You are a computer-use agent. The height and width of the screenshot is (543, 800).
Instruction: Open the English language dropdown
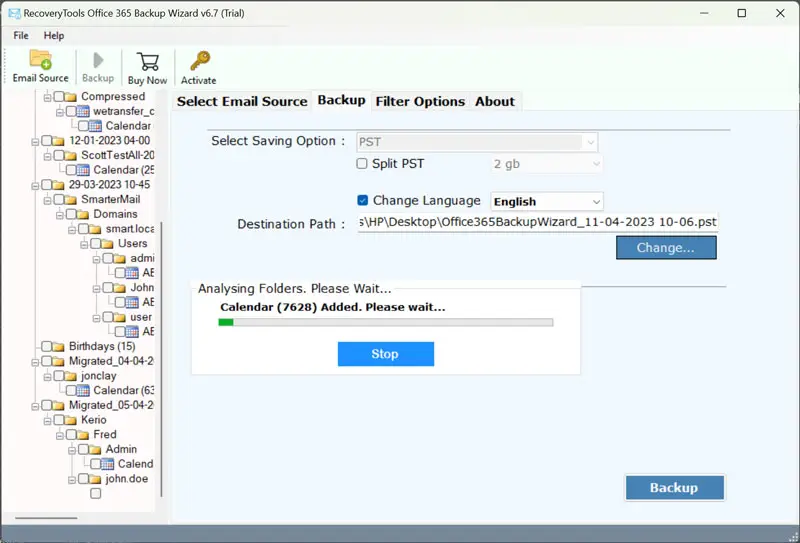(x=547, y=202)
